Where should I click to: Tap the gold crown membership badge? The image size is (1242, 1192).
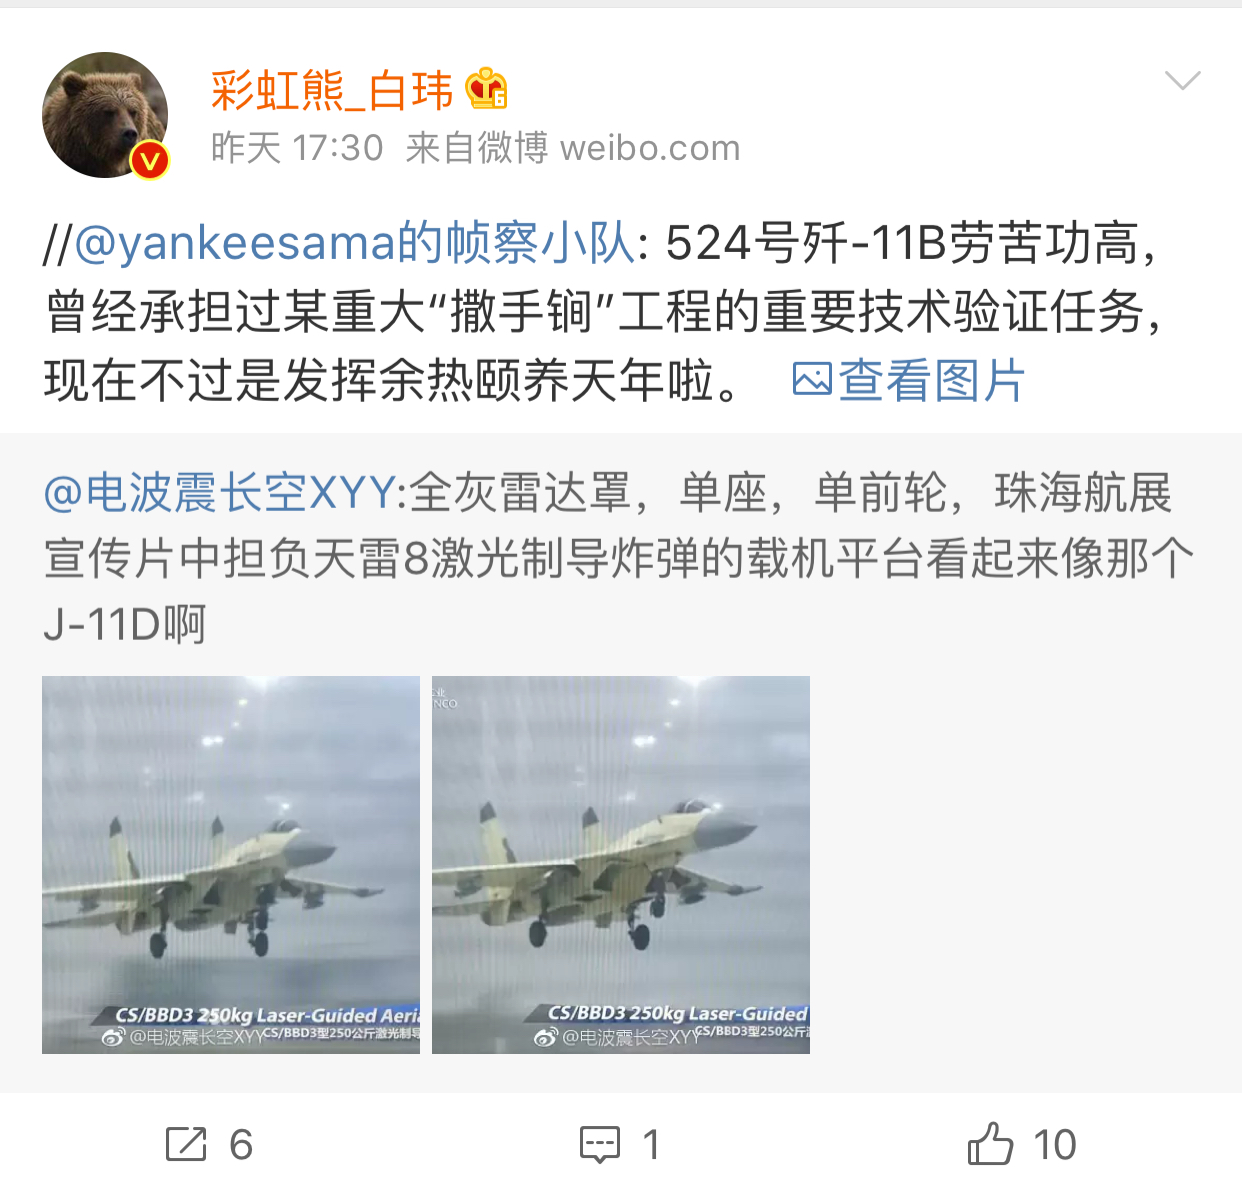pos(487,89)
